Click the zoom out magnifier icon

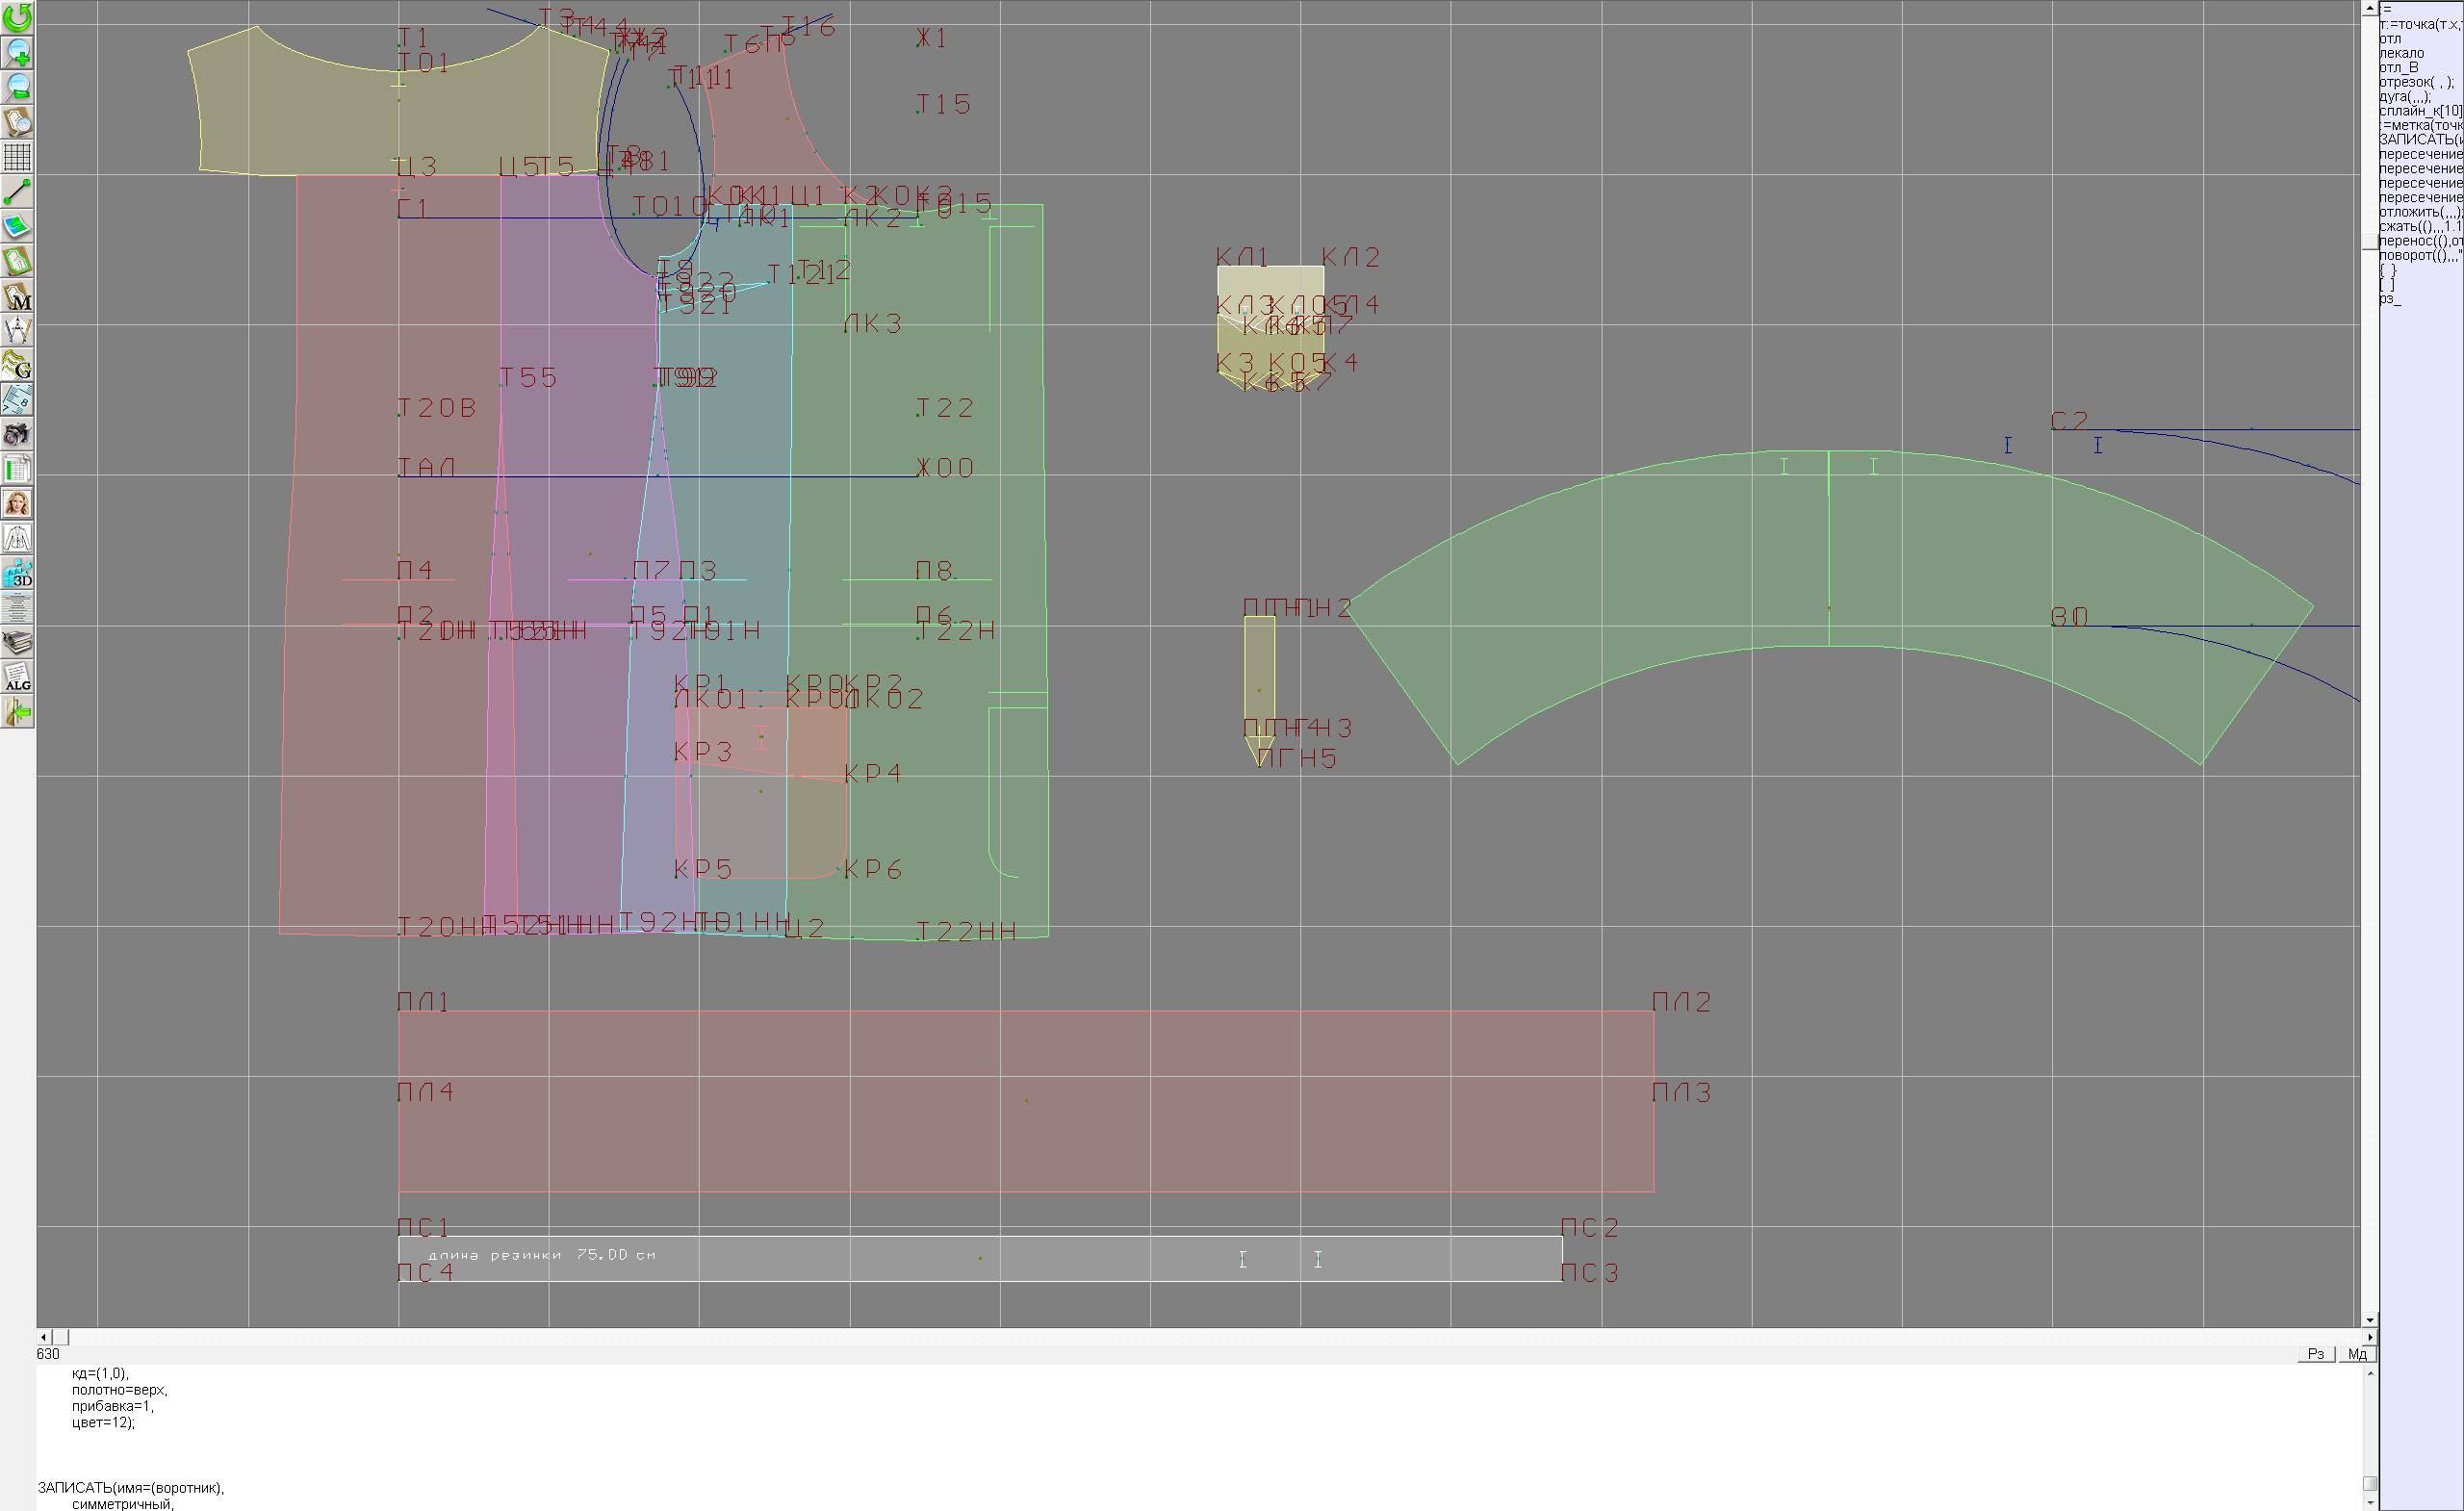(x=17, y=87)
